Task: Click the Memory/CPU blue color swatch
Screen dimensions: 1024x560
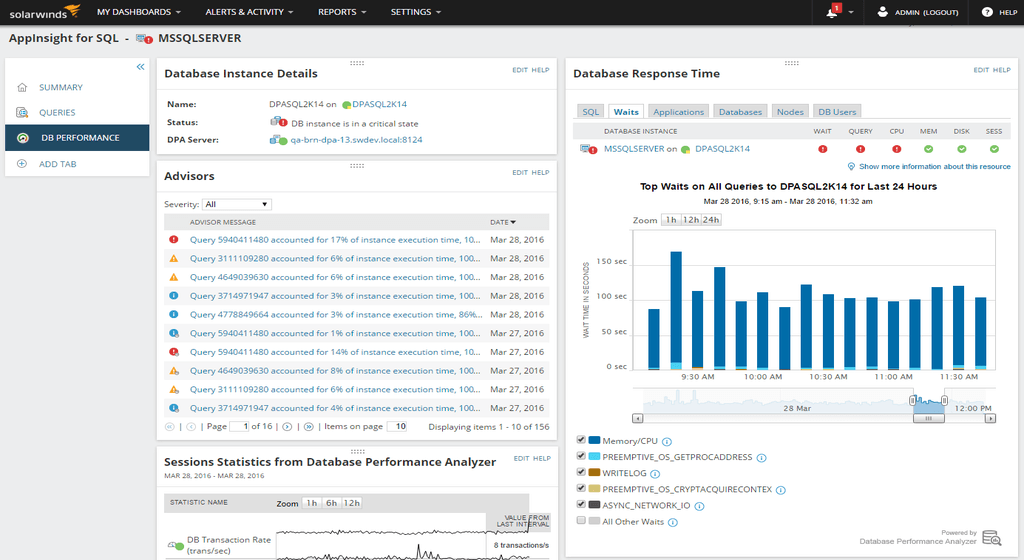Action: click(x=594, y=440)
